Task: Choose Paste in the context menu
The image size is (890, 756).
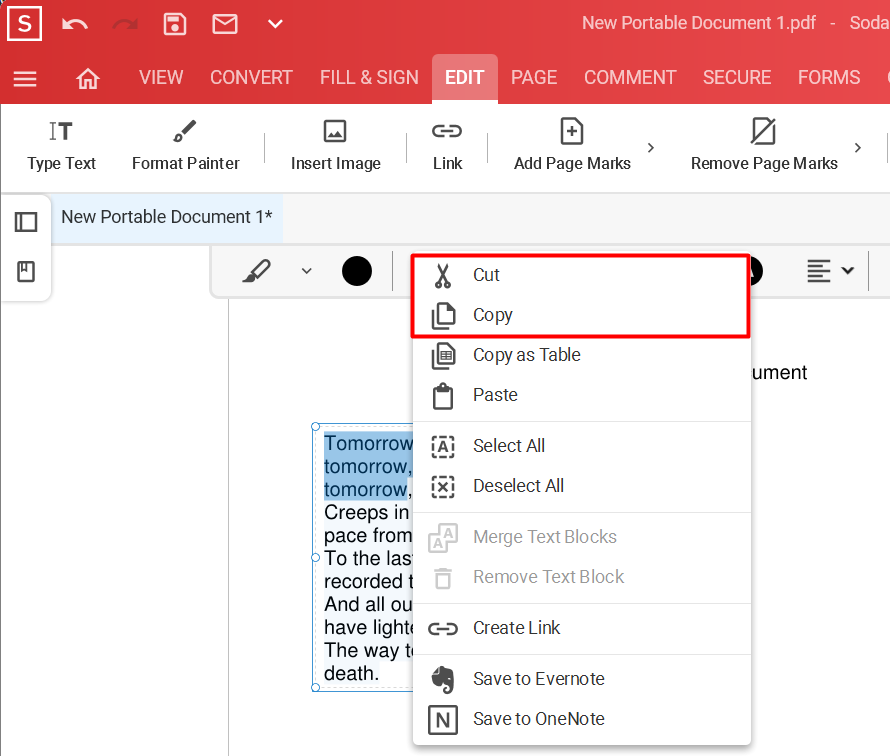Action: tap(581, 395)
